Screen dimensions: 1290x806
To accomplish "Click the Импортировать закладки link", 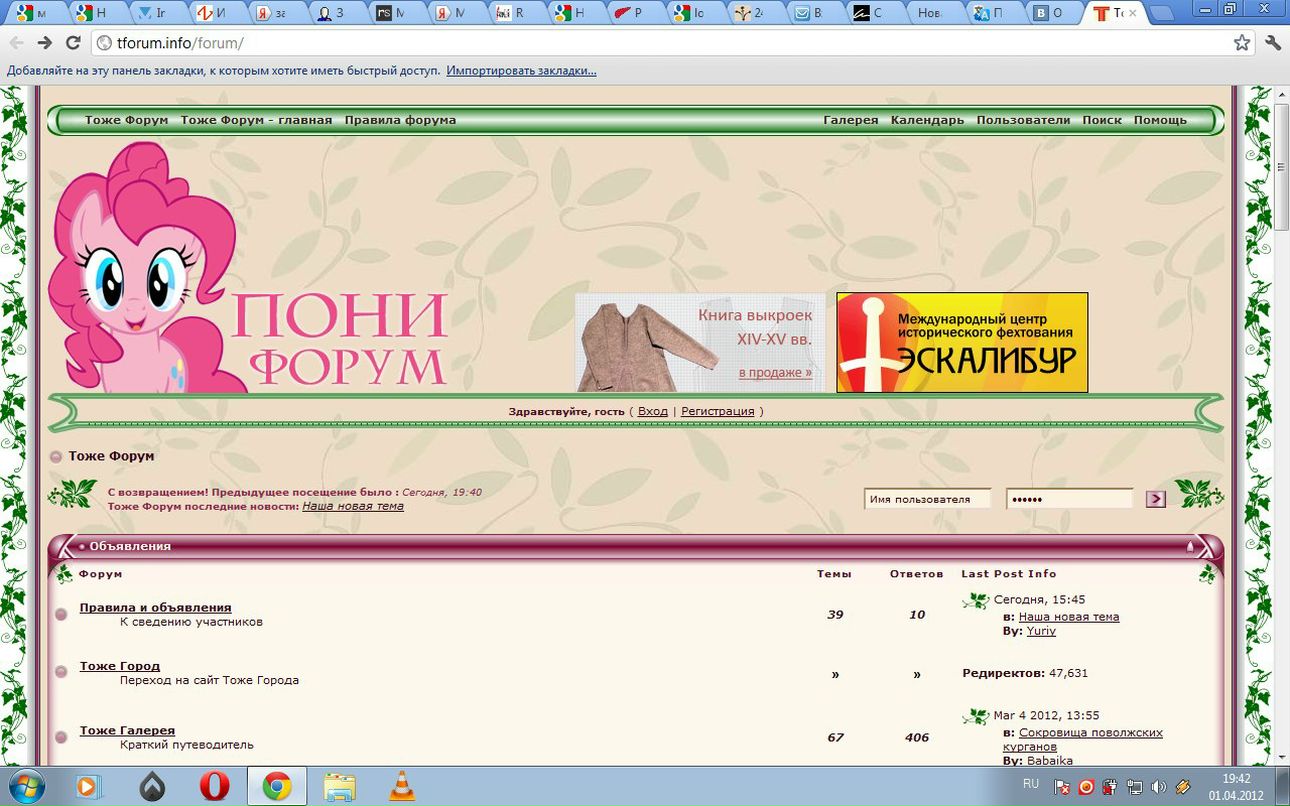I will 521,71.
